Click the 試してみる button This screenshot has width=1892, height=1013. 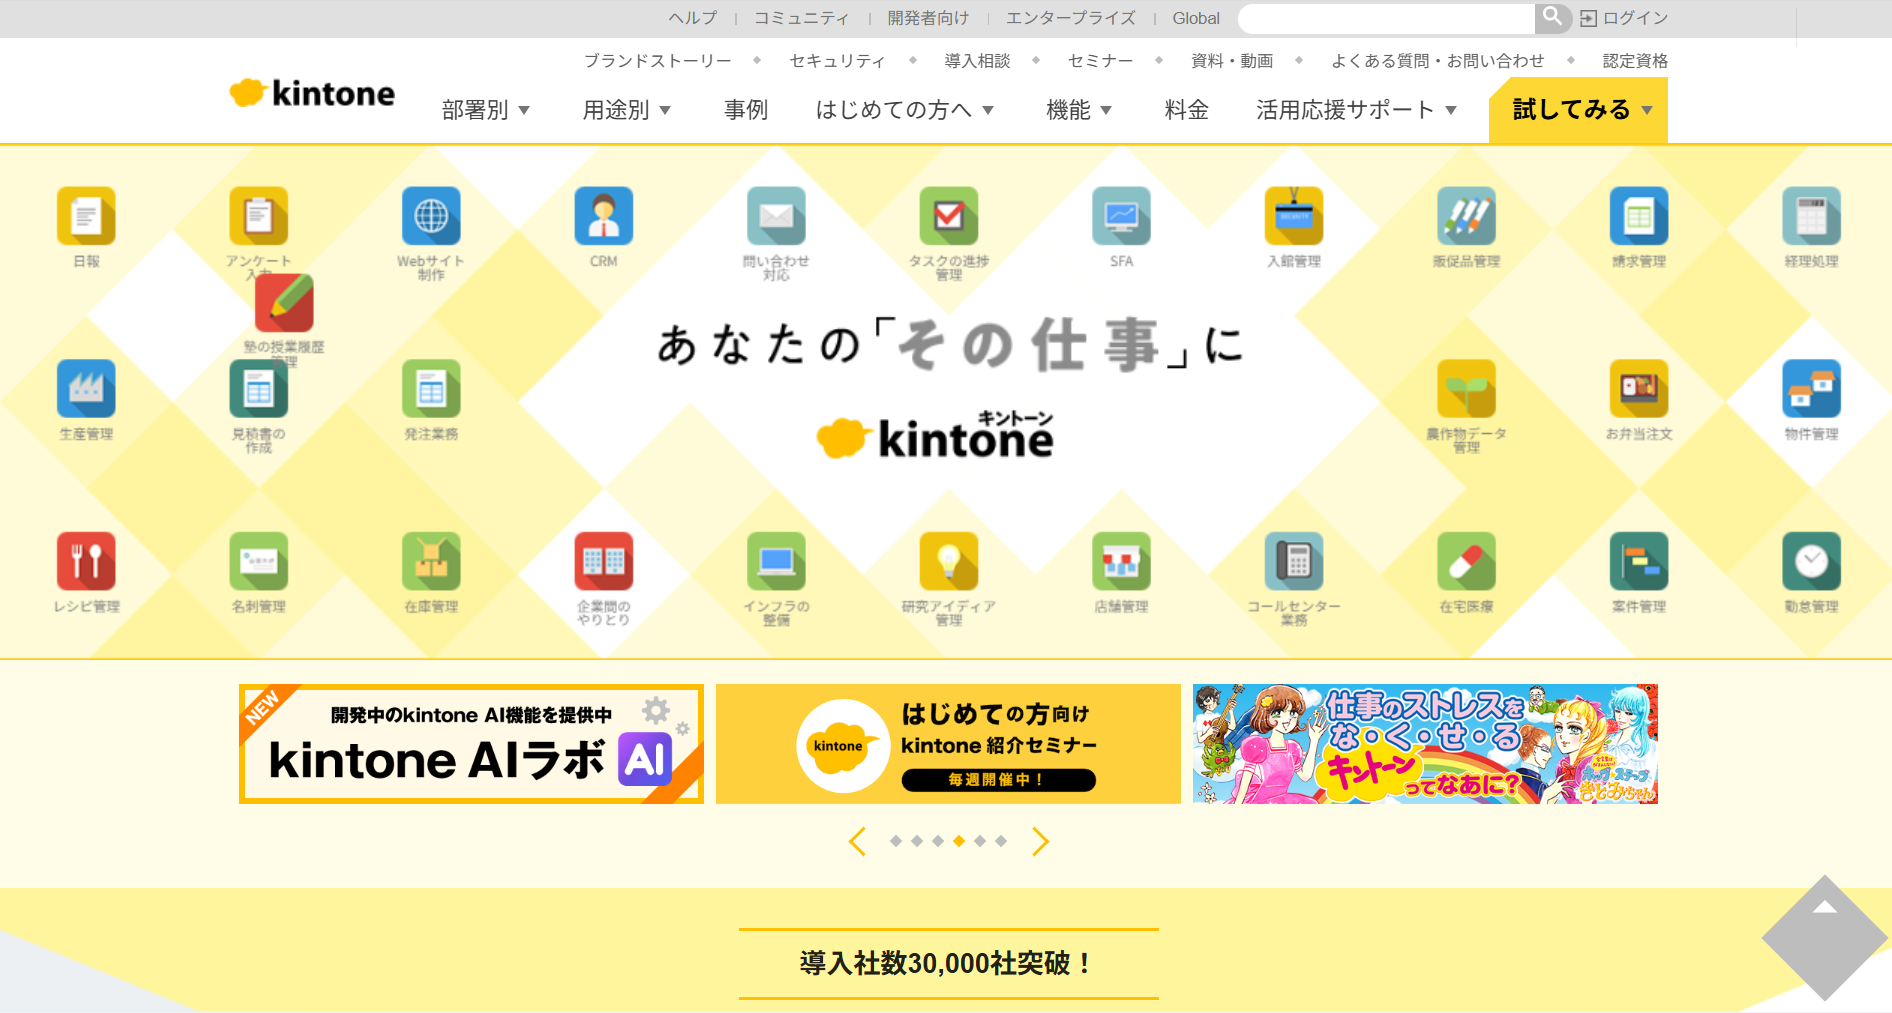click(1575, 110)
